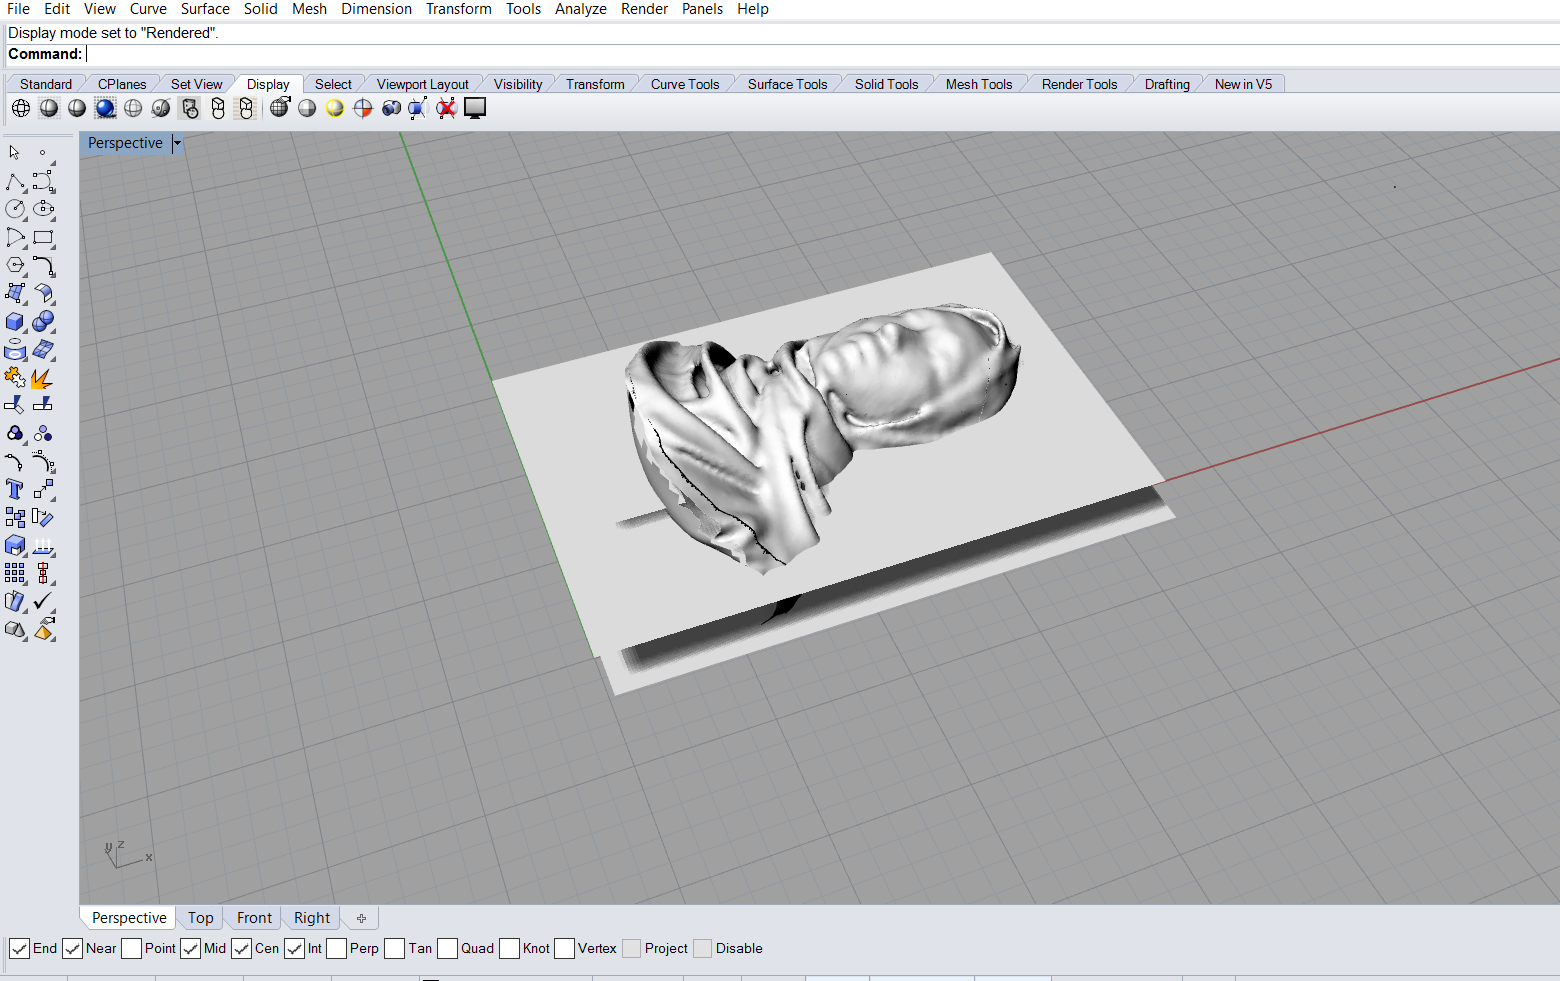Click the black monitor screen icon
Image resolution: width=1560 pixels, height=981 pixels.
click(475, 108)
